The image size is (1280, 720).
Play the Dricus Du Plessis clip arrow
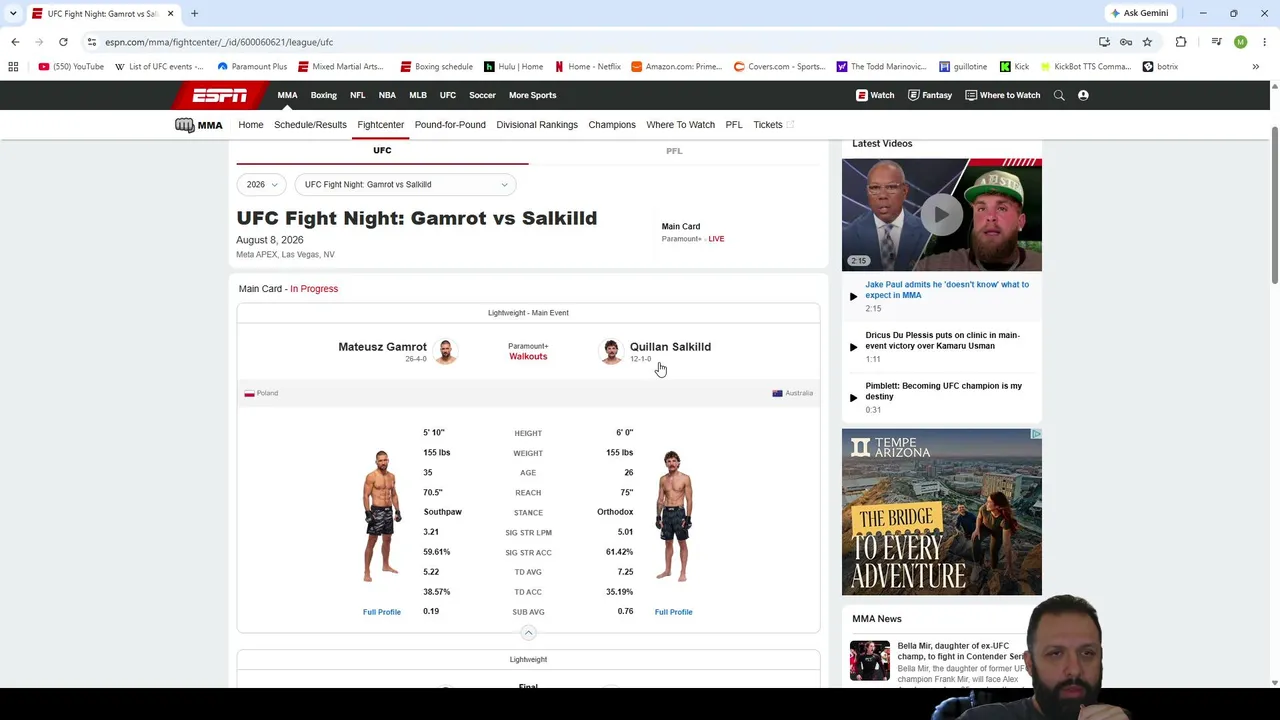click(x=853, y=347)
